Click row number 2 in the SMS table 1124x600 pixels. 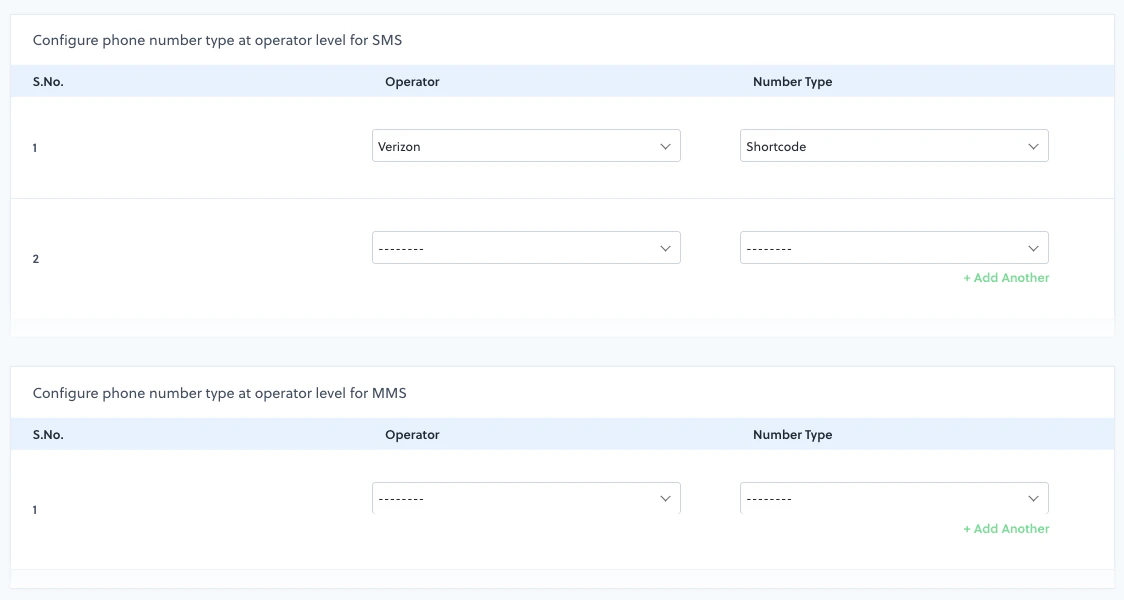coord(35,258)
